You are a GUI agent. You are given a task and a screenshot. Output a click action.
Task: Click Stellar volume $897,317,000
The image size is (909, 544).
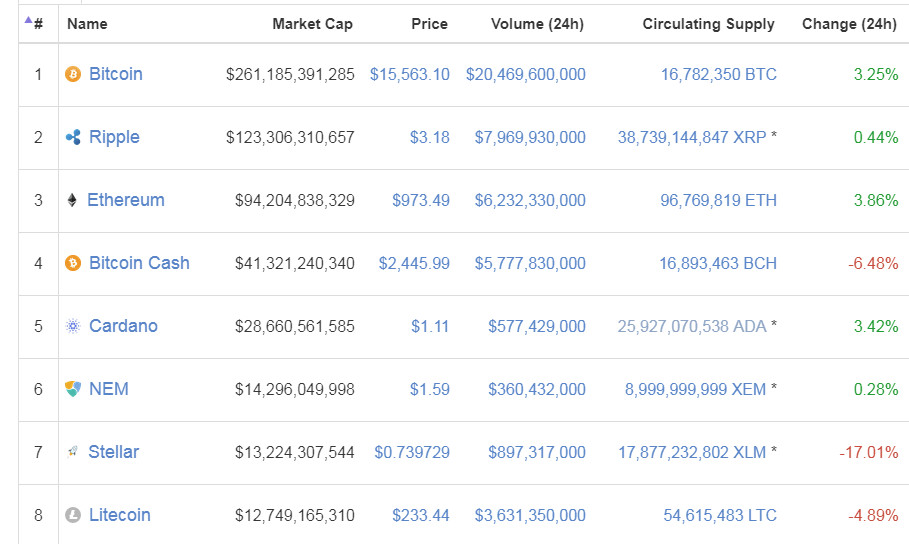[537, 452]
